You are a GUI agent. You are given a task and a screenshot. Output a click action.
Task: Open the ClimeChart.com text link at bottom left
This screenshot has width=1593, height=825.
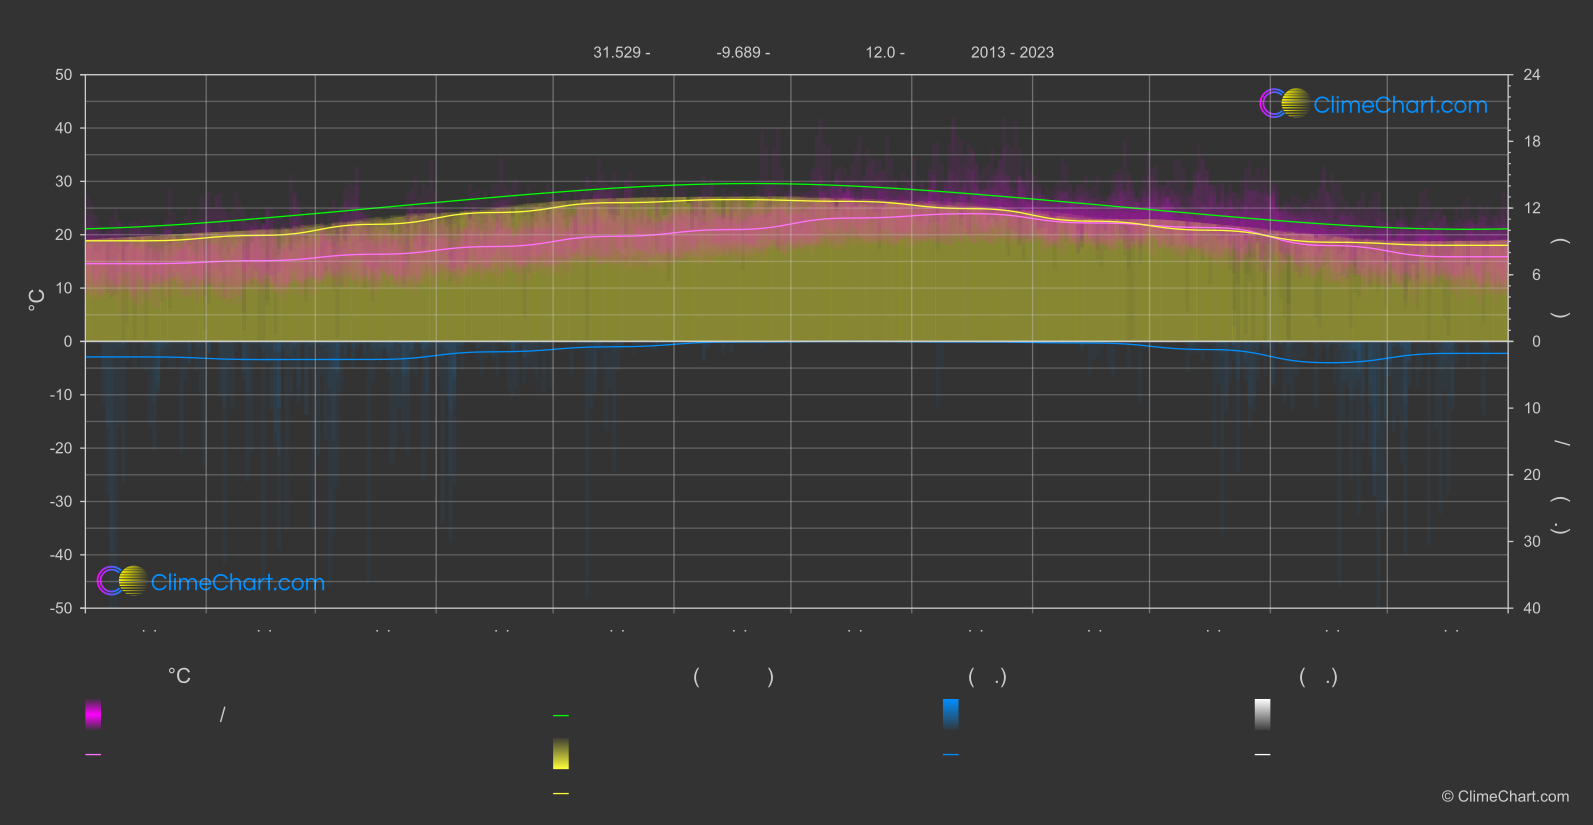coord(237,583)
